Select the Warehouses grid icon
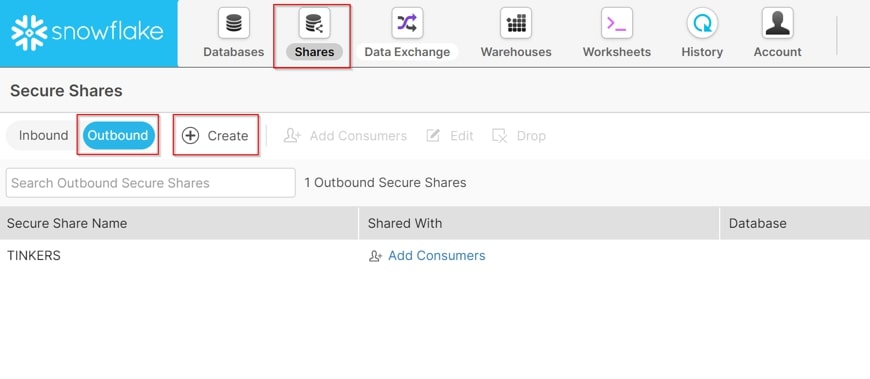The image size is (870, 379). 515,23
